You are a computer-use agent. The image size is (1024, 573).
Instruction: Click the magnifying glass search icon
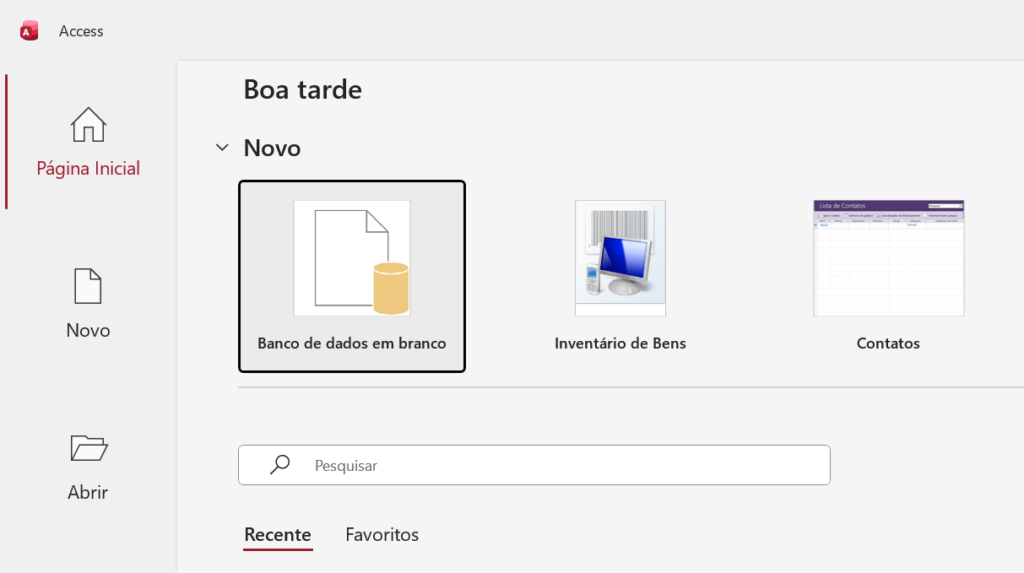tap(281, 465)
